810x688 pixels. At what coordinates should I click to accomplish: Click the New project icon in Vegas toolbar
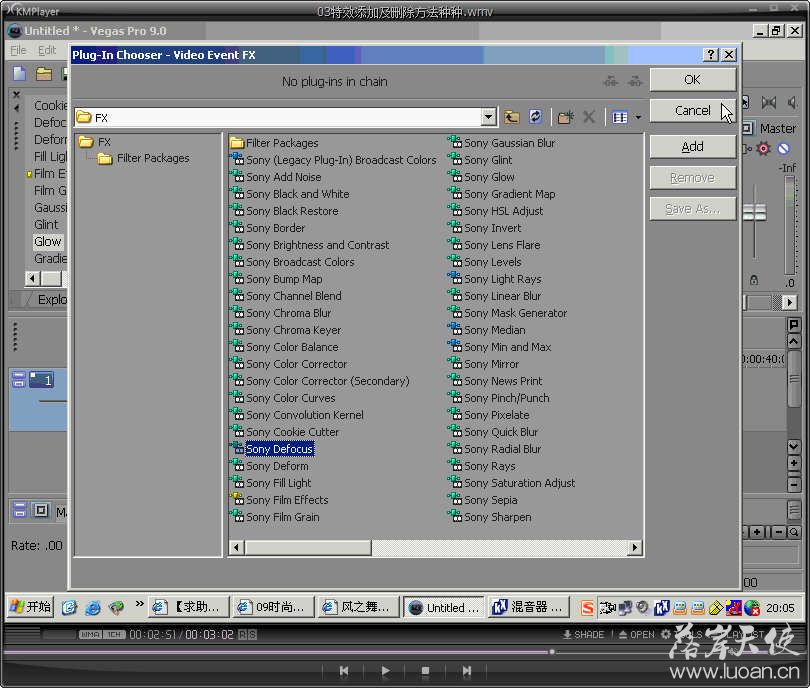[20, 74]
